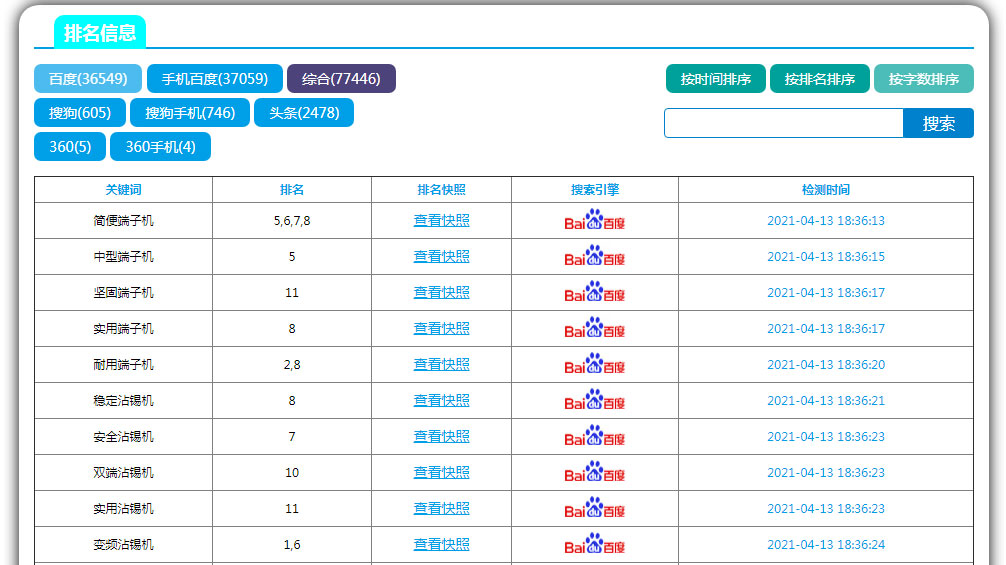Click Baidu logo in 简便端子机 row

594,220
